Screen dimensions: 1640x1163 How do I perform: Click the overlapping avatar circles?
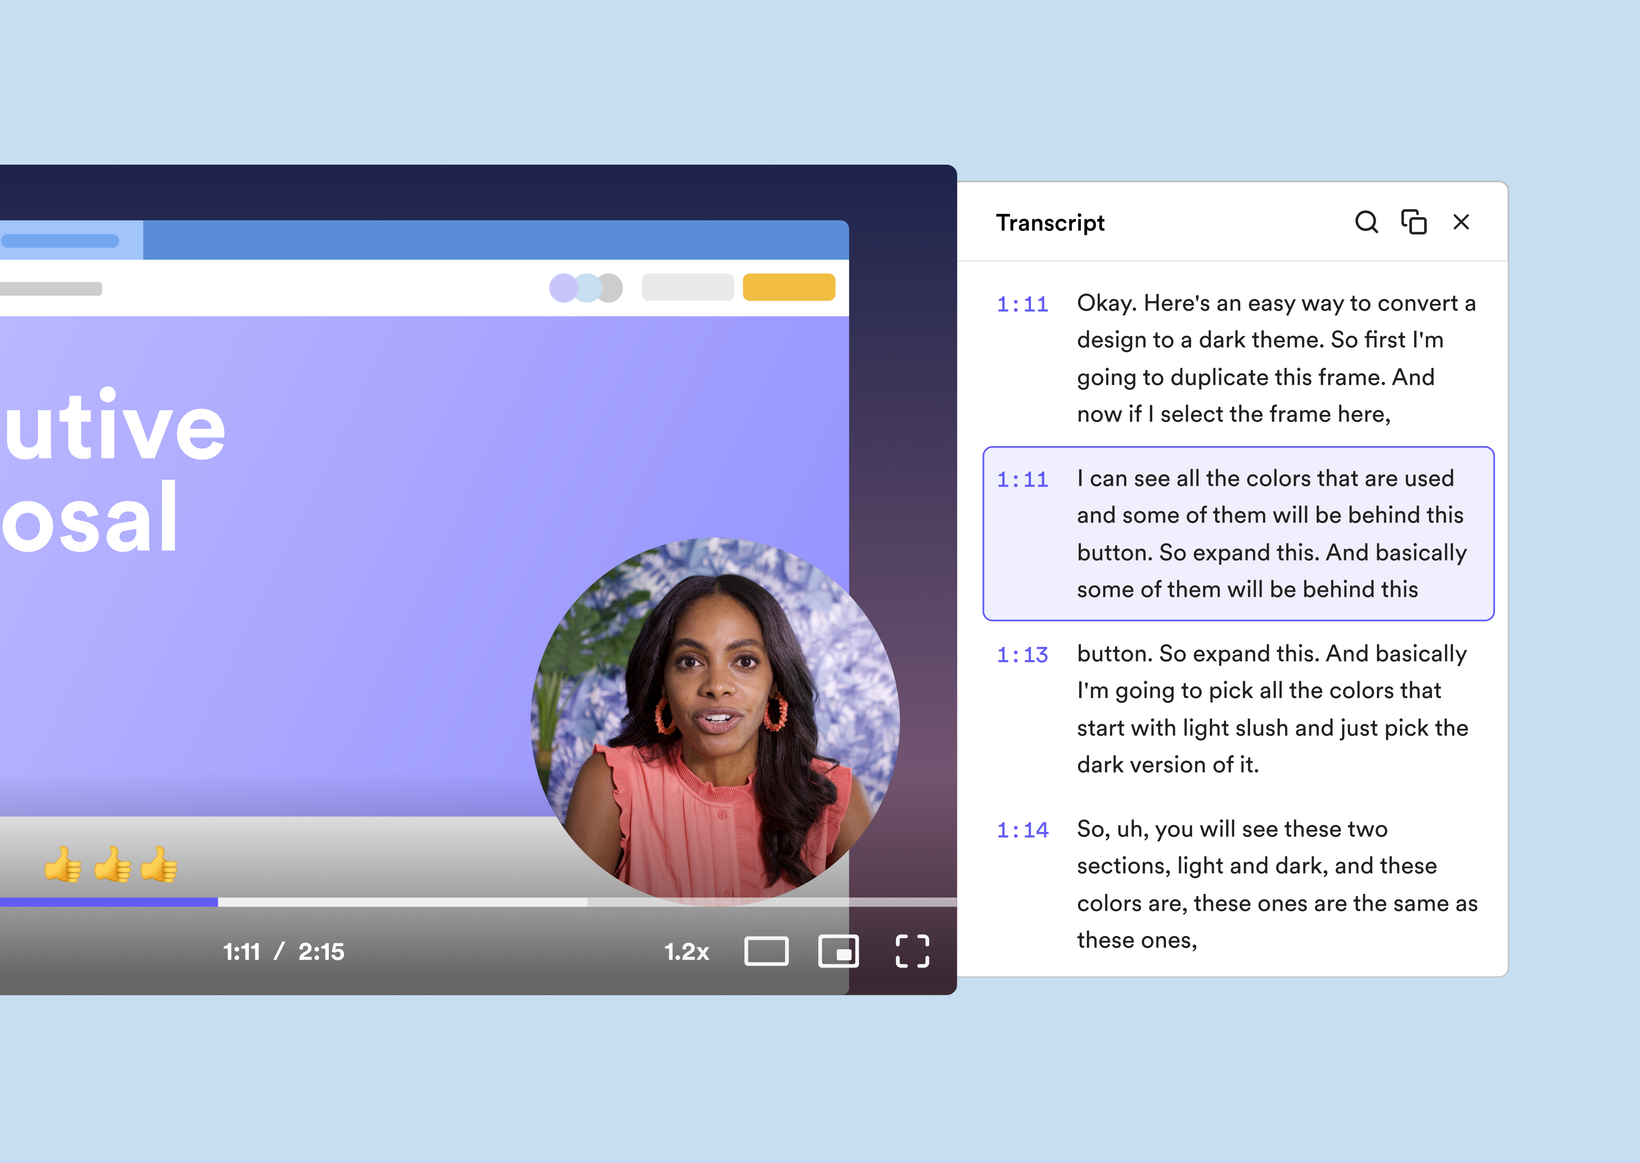(x=586, y=288)
